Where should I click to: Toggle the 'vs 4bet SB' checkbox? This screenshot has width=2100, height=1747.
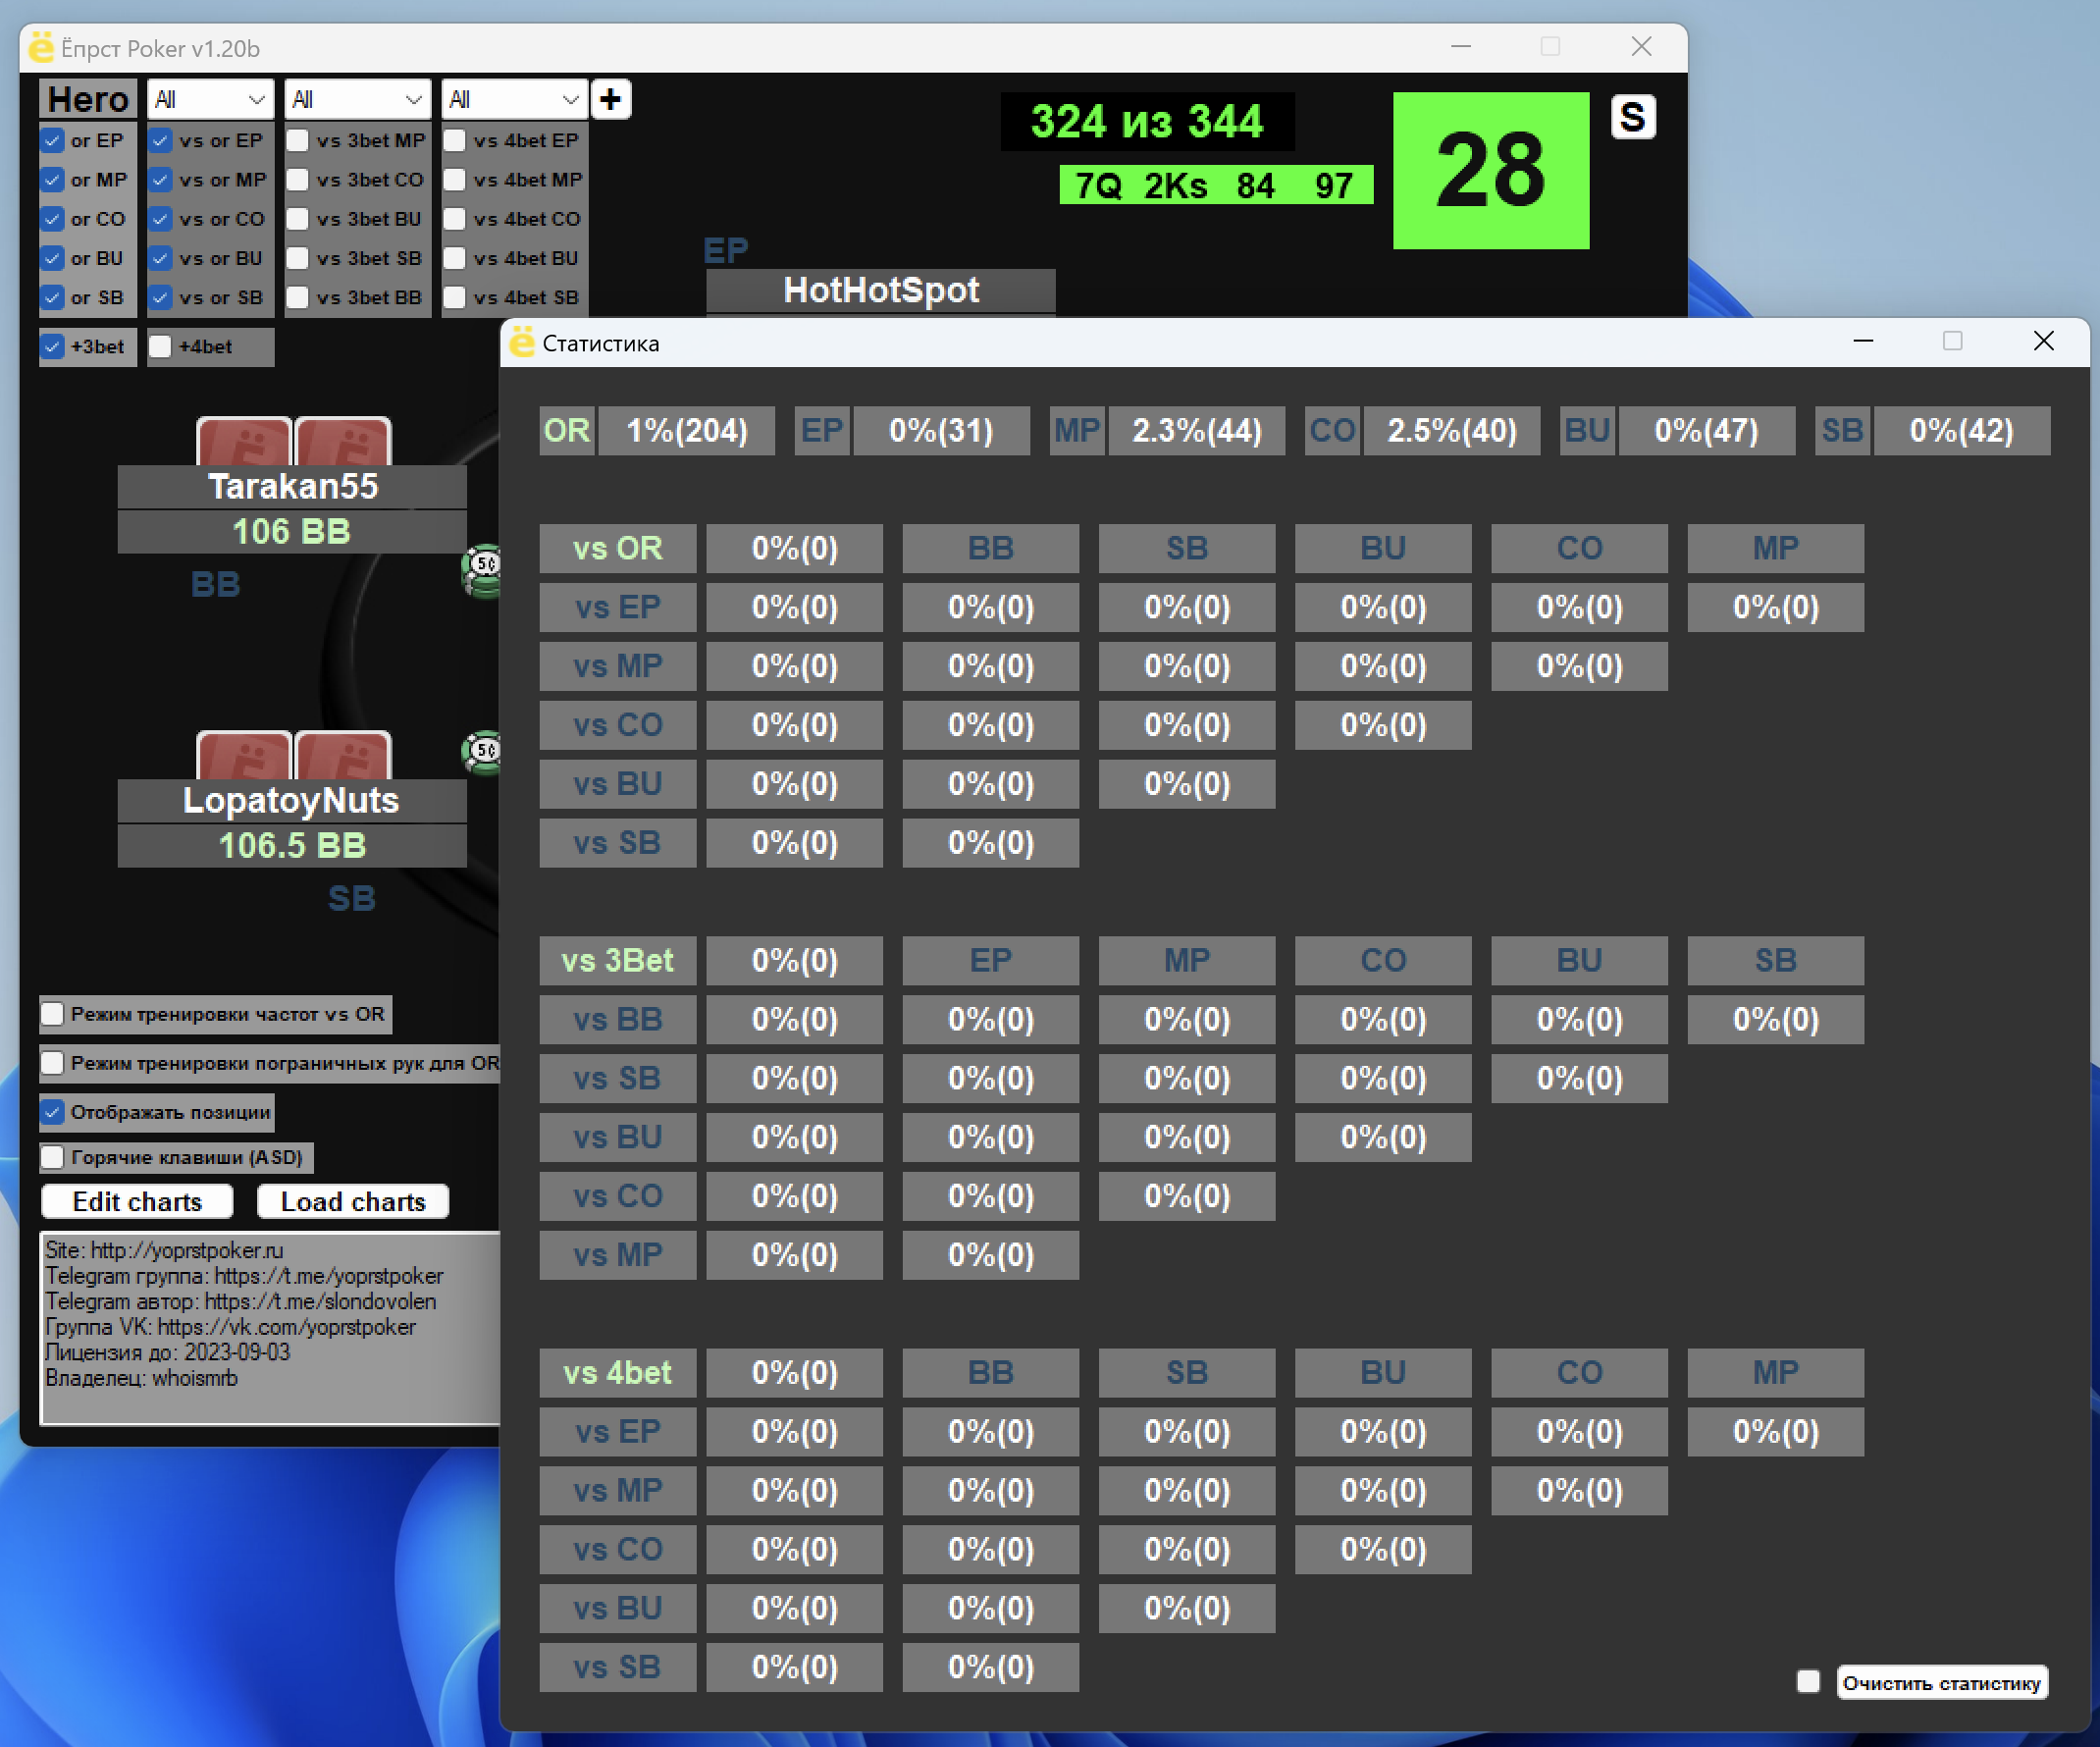[x=454, y=297]
